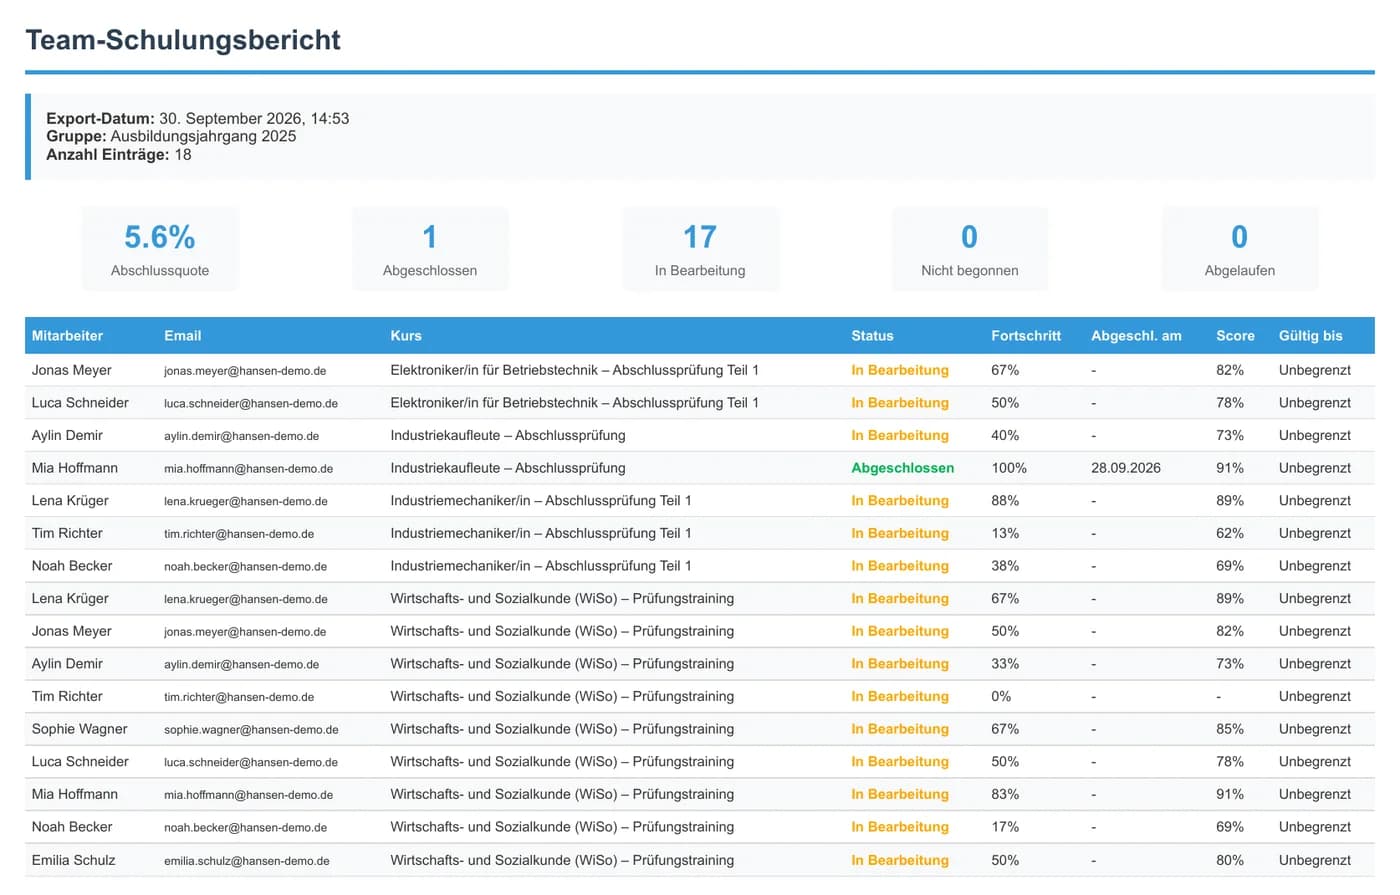Click the Abgeschlossen summary card showing 1
The image size is (1400, 895).
pos(430,249)
